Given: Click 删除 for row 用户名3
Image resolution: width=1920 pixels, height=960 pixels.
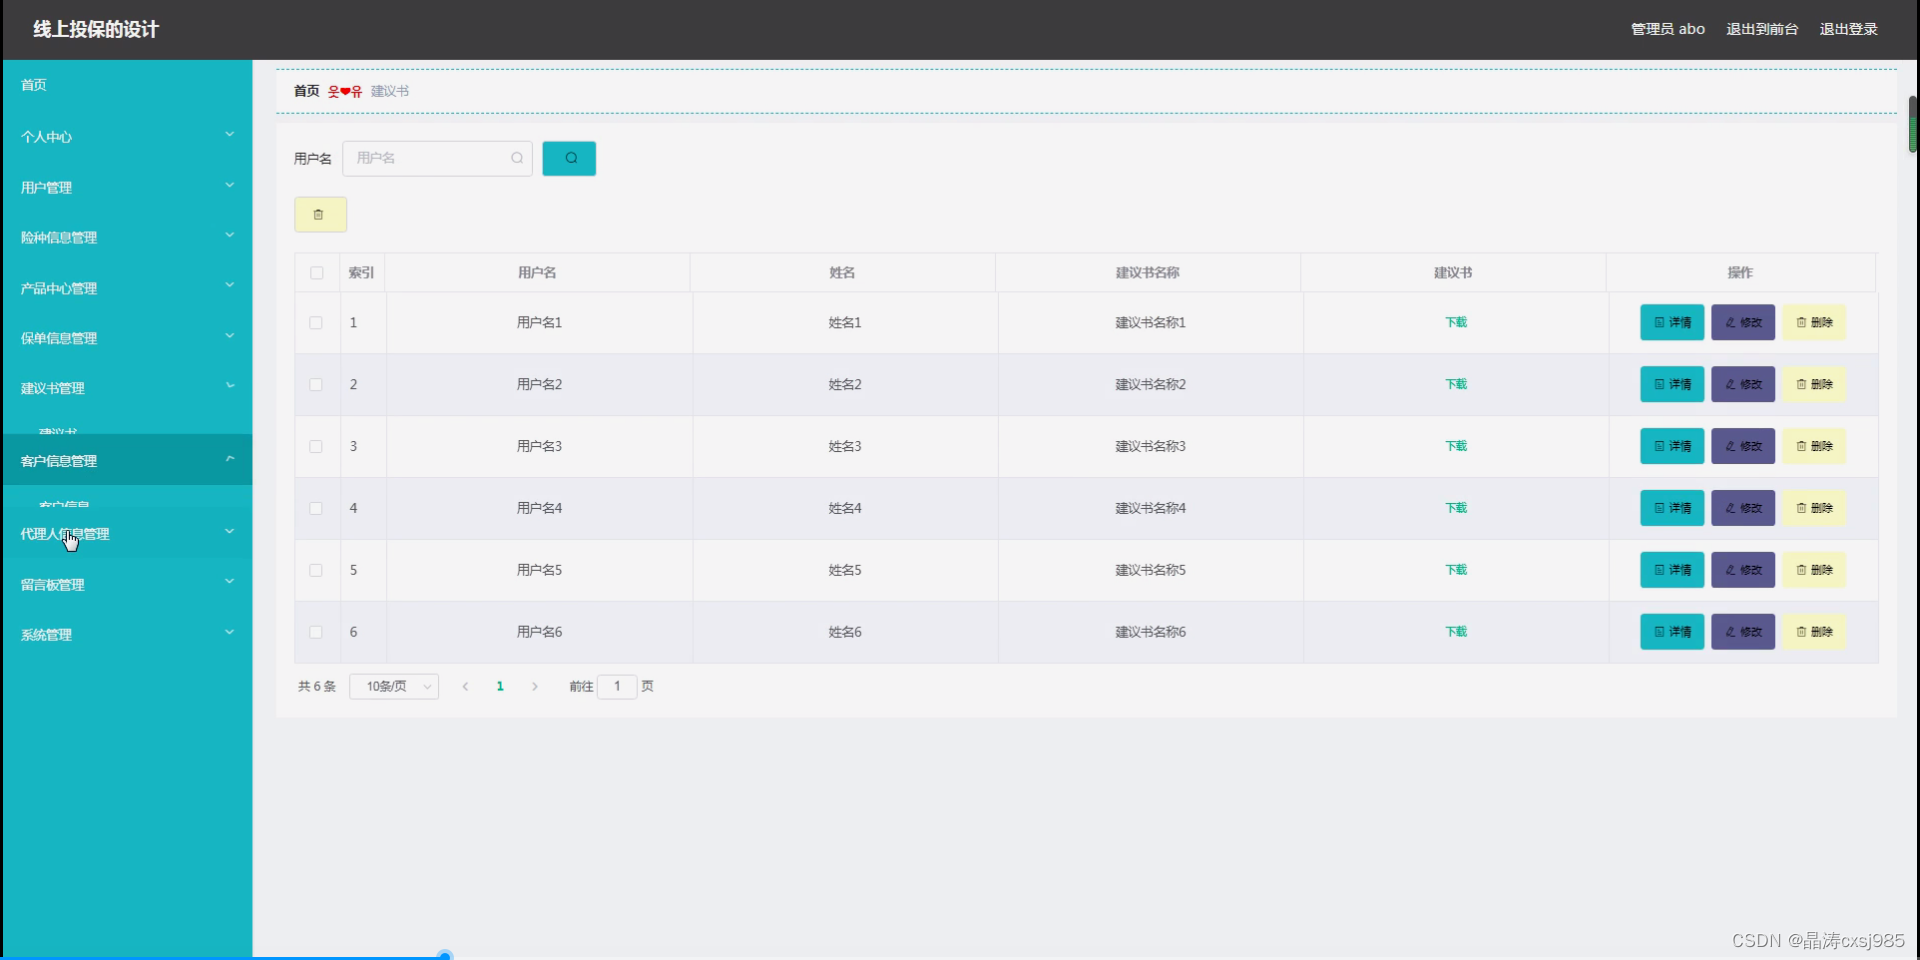Looking at the screenshot, I should point(1814,446).
